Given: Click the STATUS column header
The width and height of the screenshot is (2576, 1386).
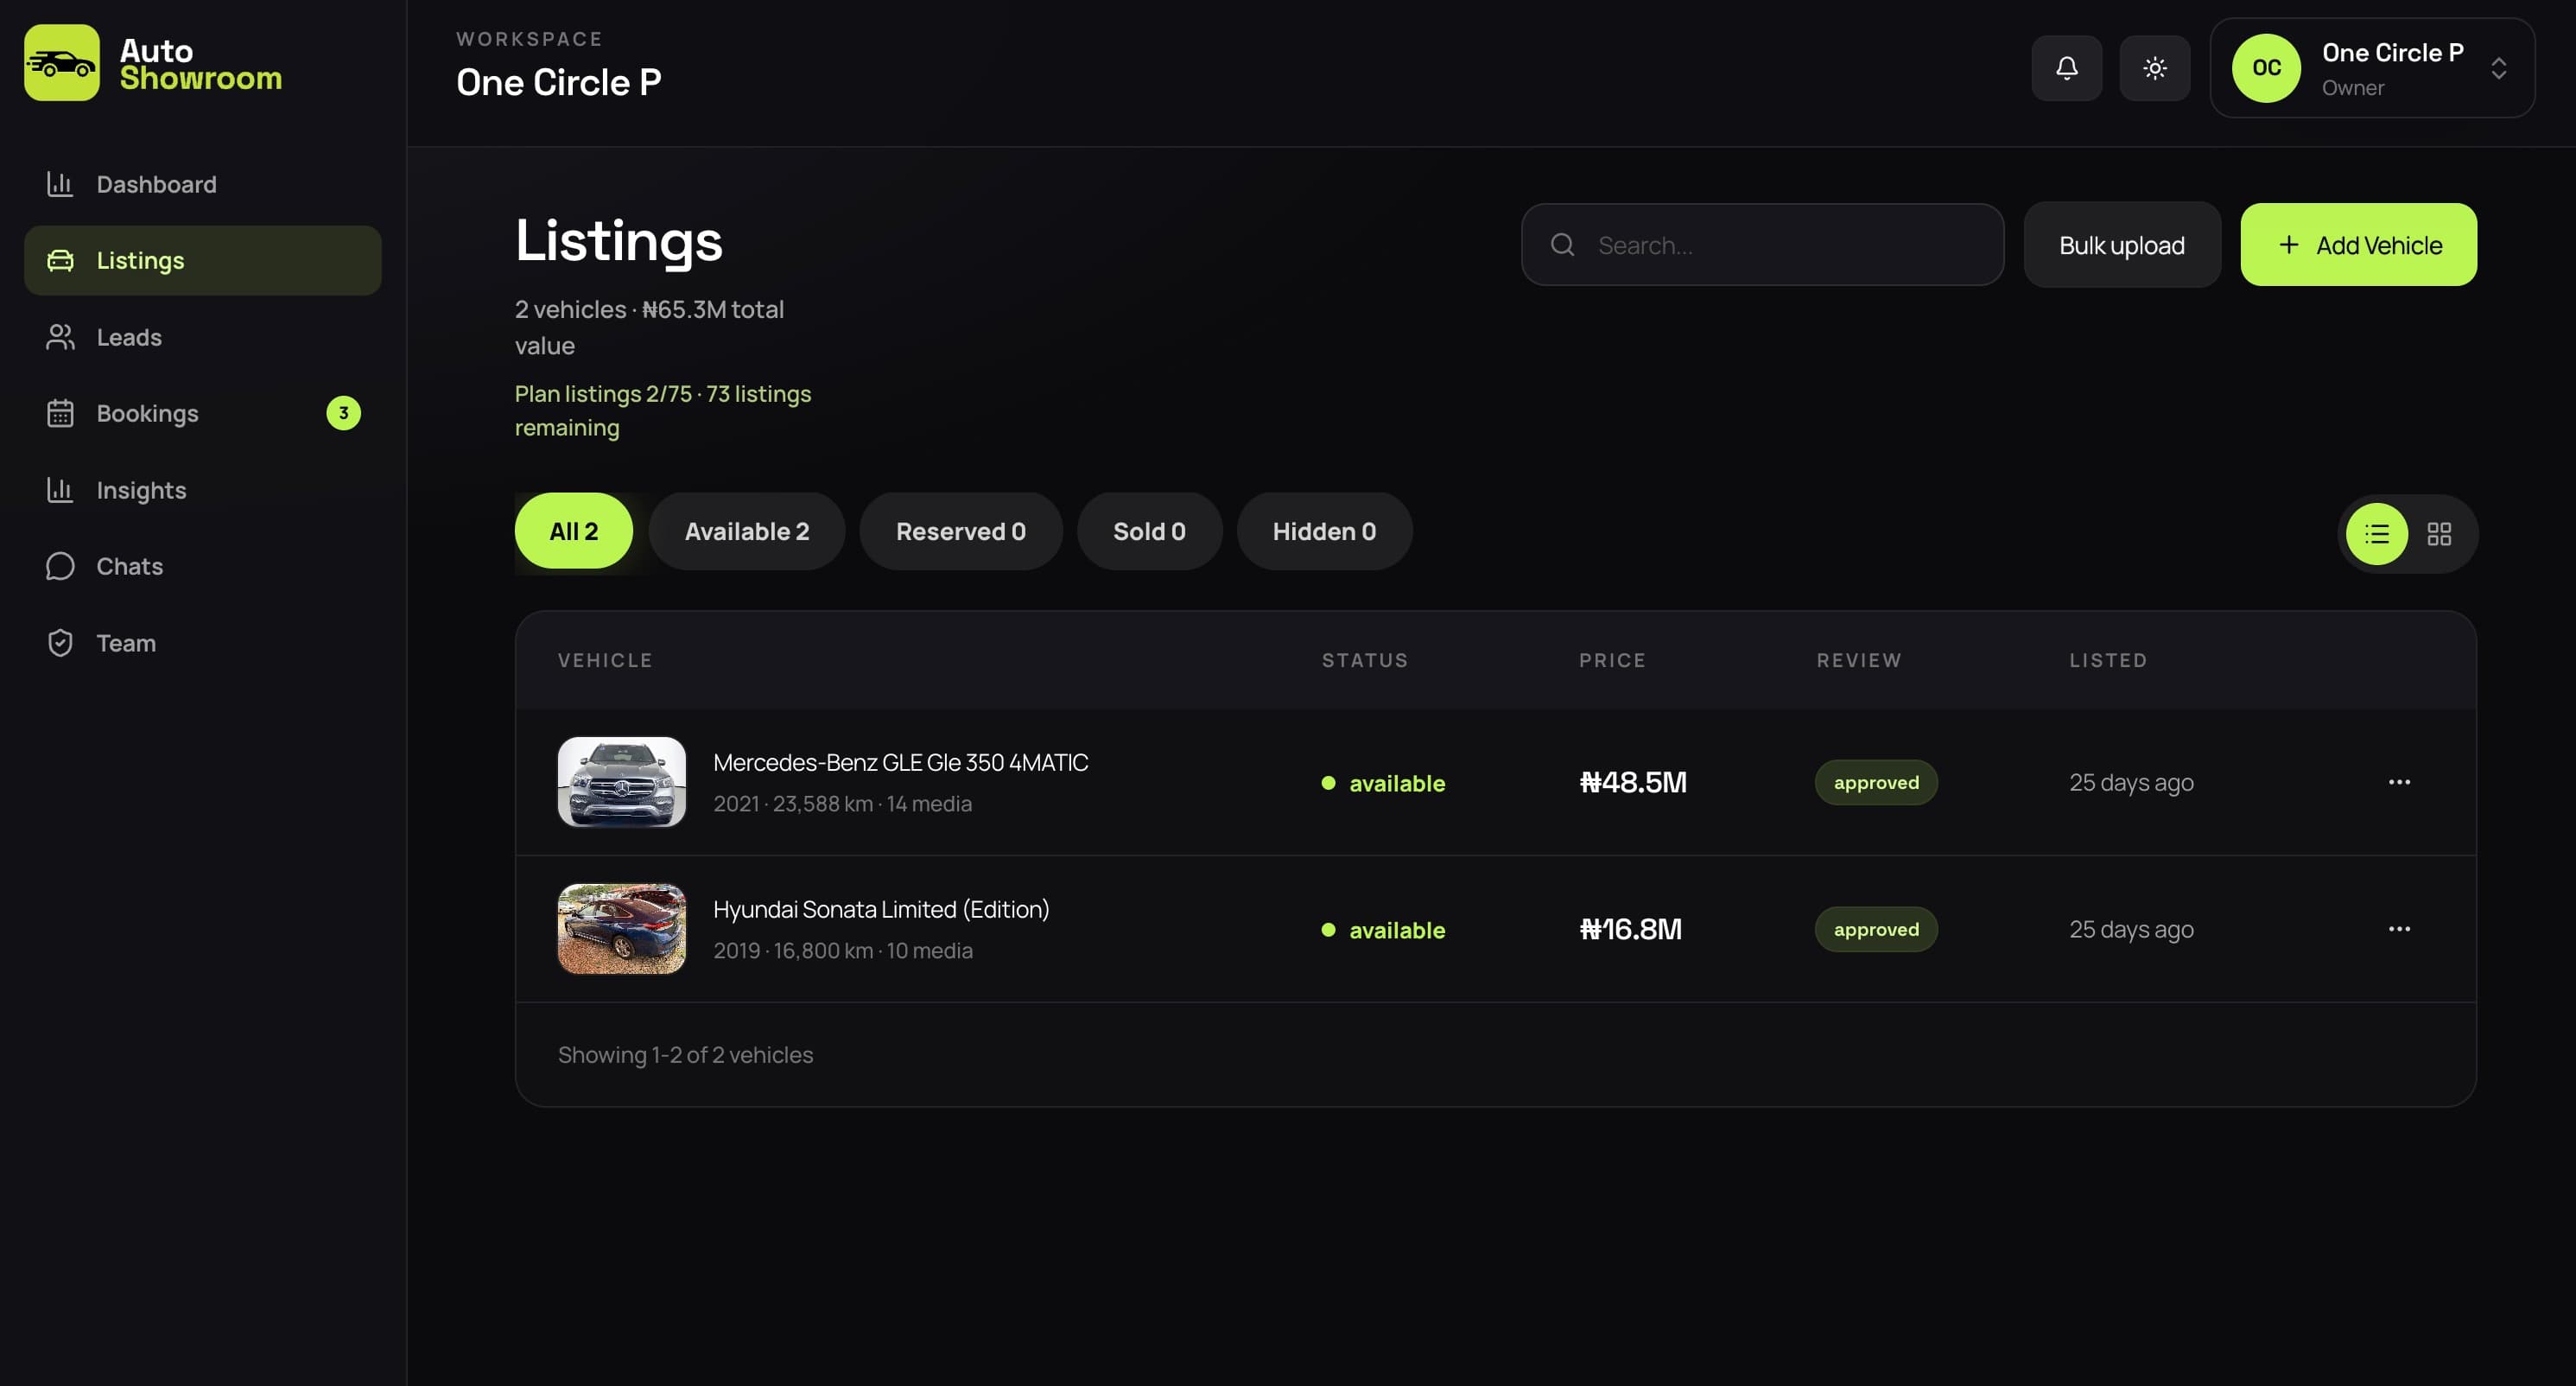Looking at the screenshot, I should 1365,660.
